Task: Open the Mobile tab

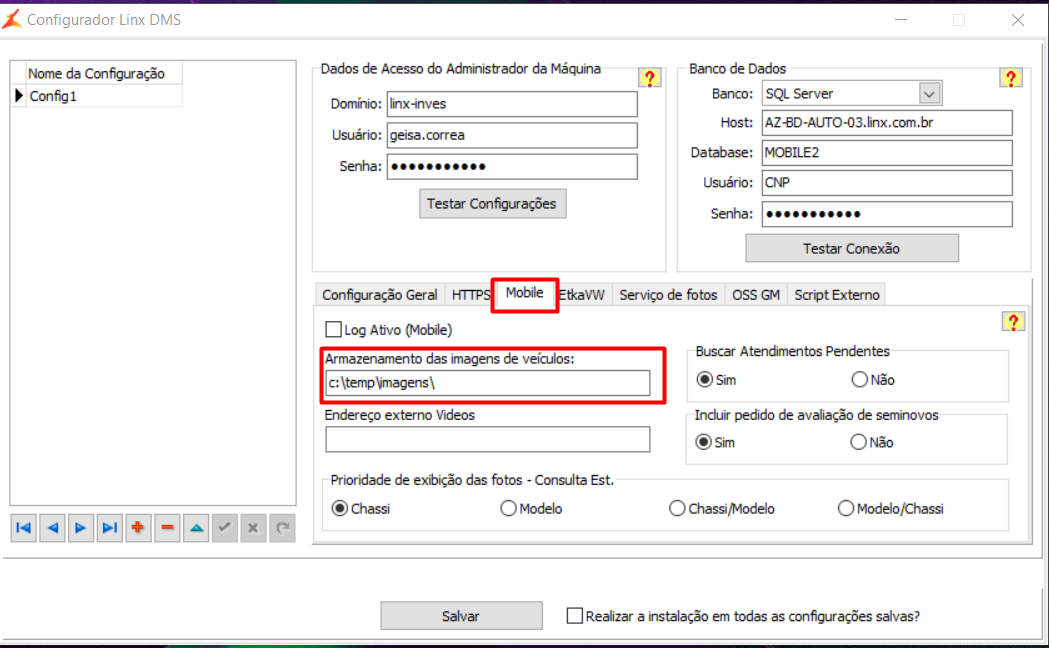Action: pyautogui.click(x=524, y=293)
